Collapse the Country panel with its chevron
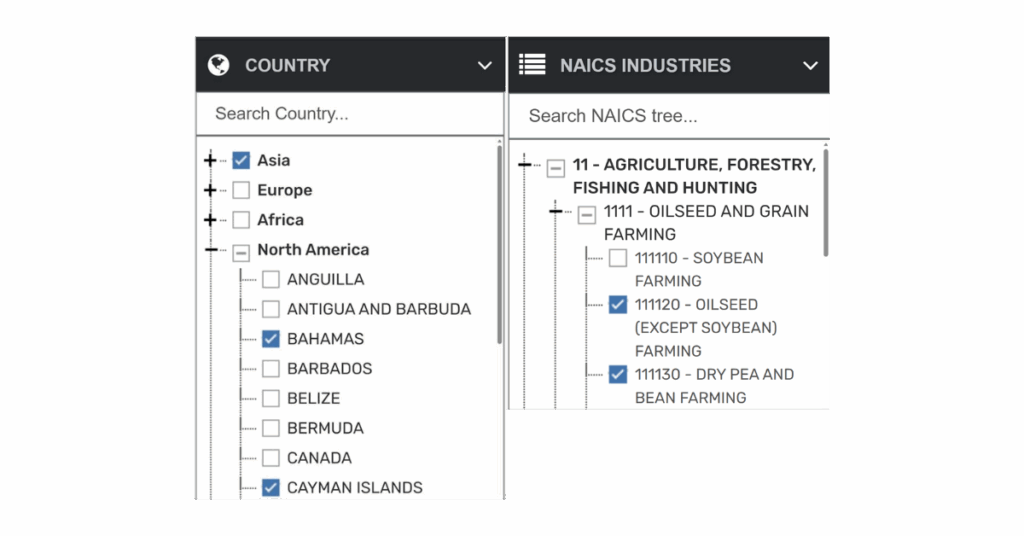Viewport: 1024px width, 536px height. click(485, 66)
